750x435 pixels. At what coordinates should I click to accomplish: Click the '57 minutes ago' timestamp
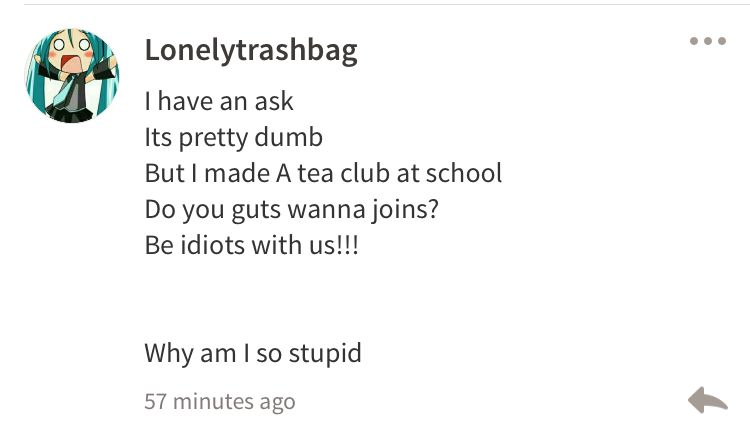coord(220,402)
